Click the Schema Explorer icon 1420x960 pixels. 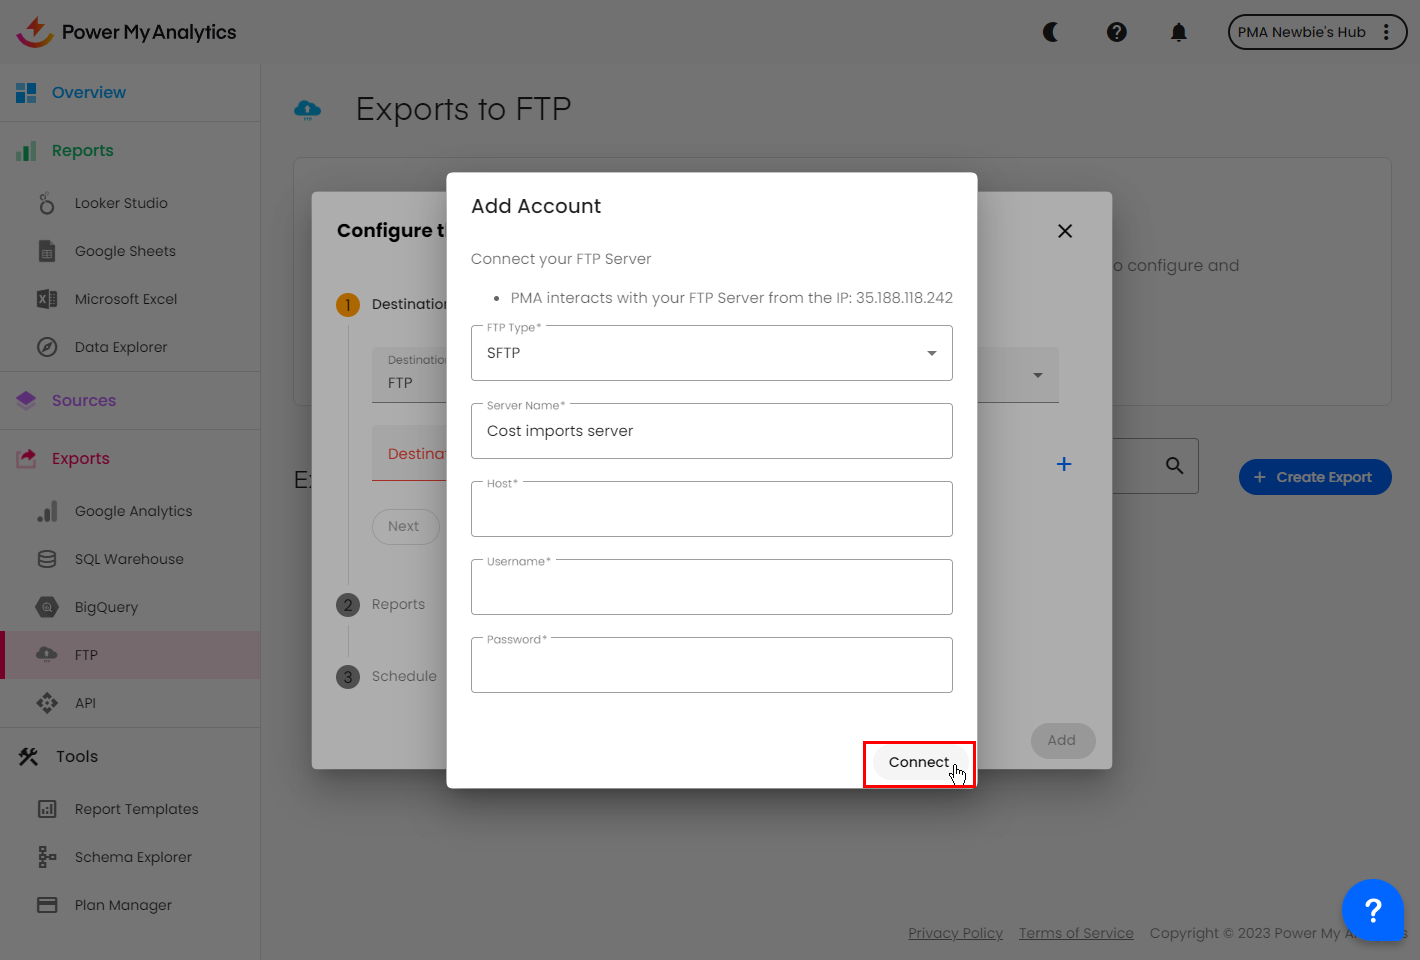[47, 857]
